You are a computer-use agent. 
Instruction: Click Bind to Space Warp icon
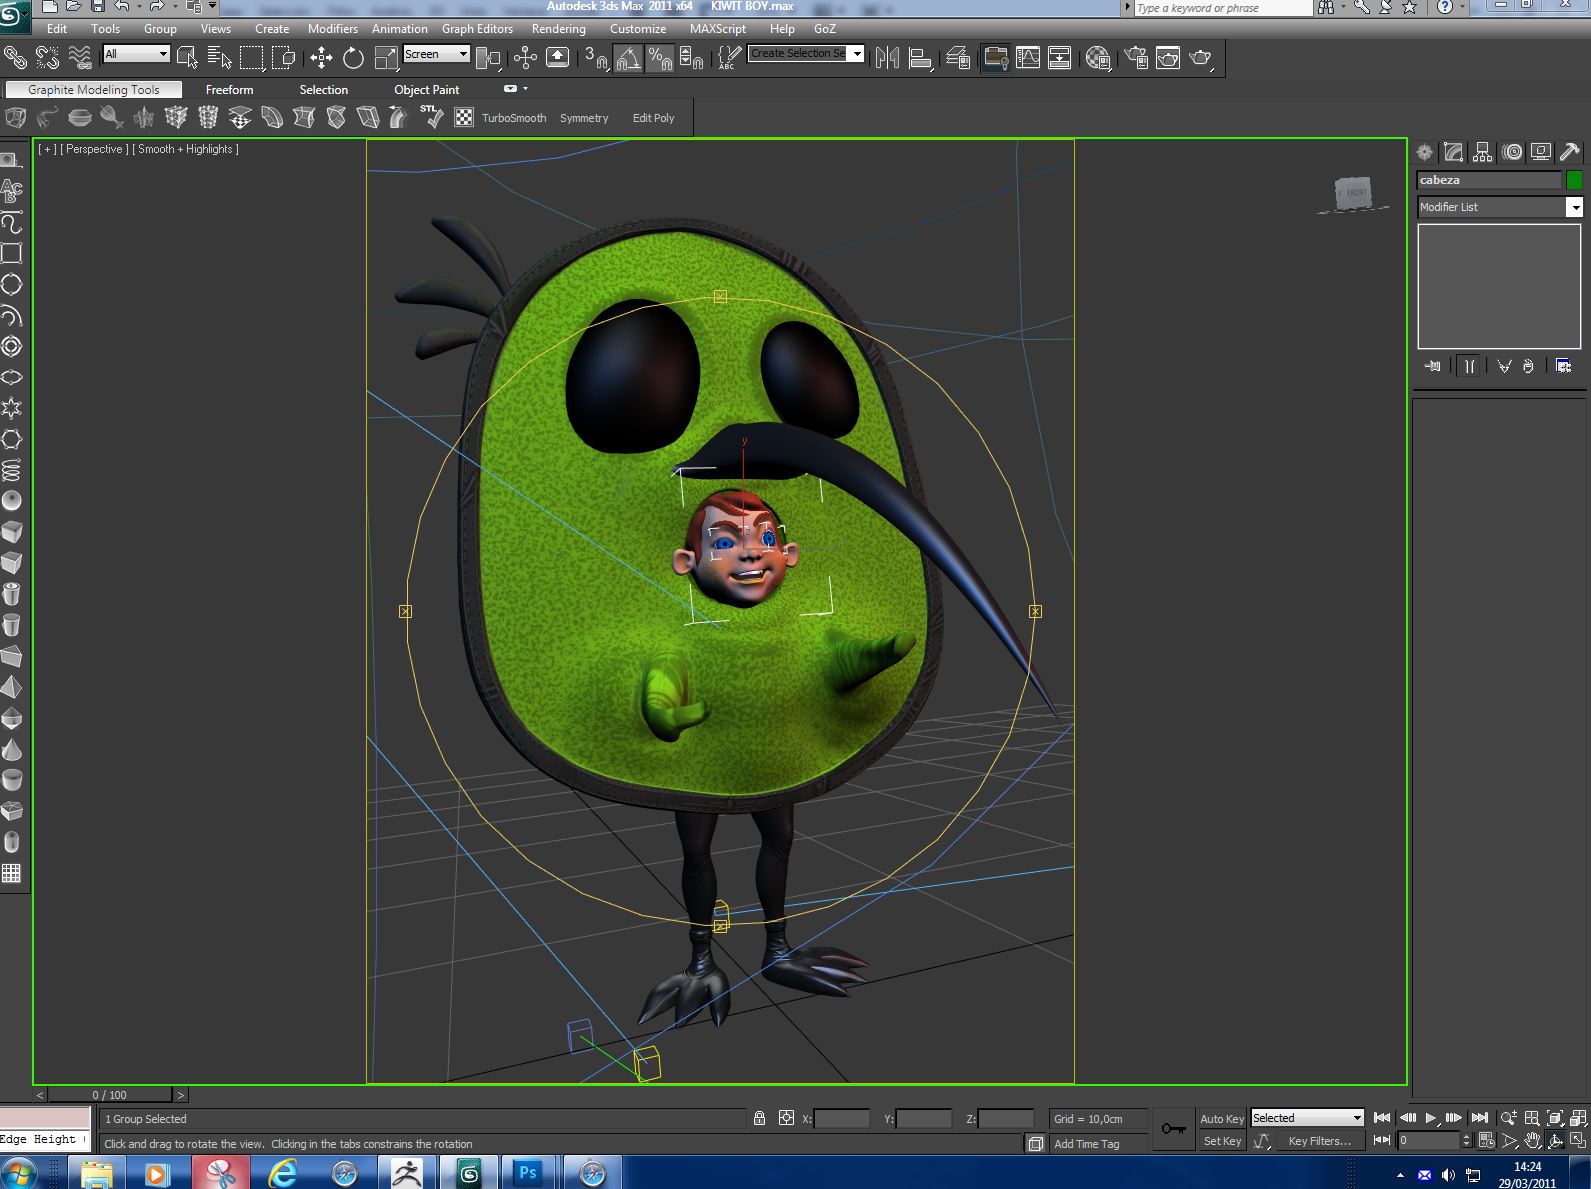pos(80,57)
